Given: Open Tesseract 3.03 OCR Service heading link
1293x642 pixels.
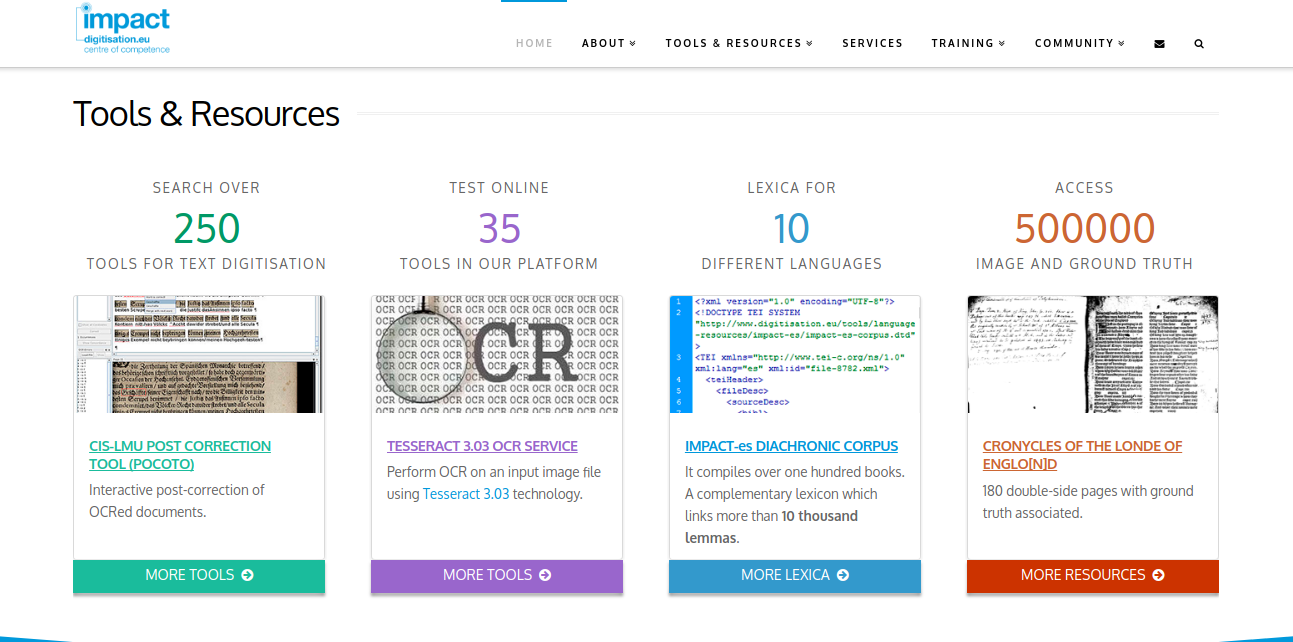Looking at the screenshot, I should 482,446.
